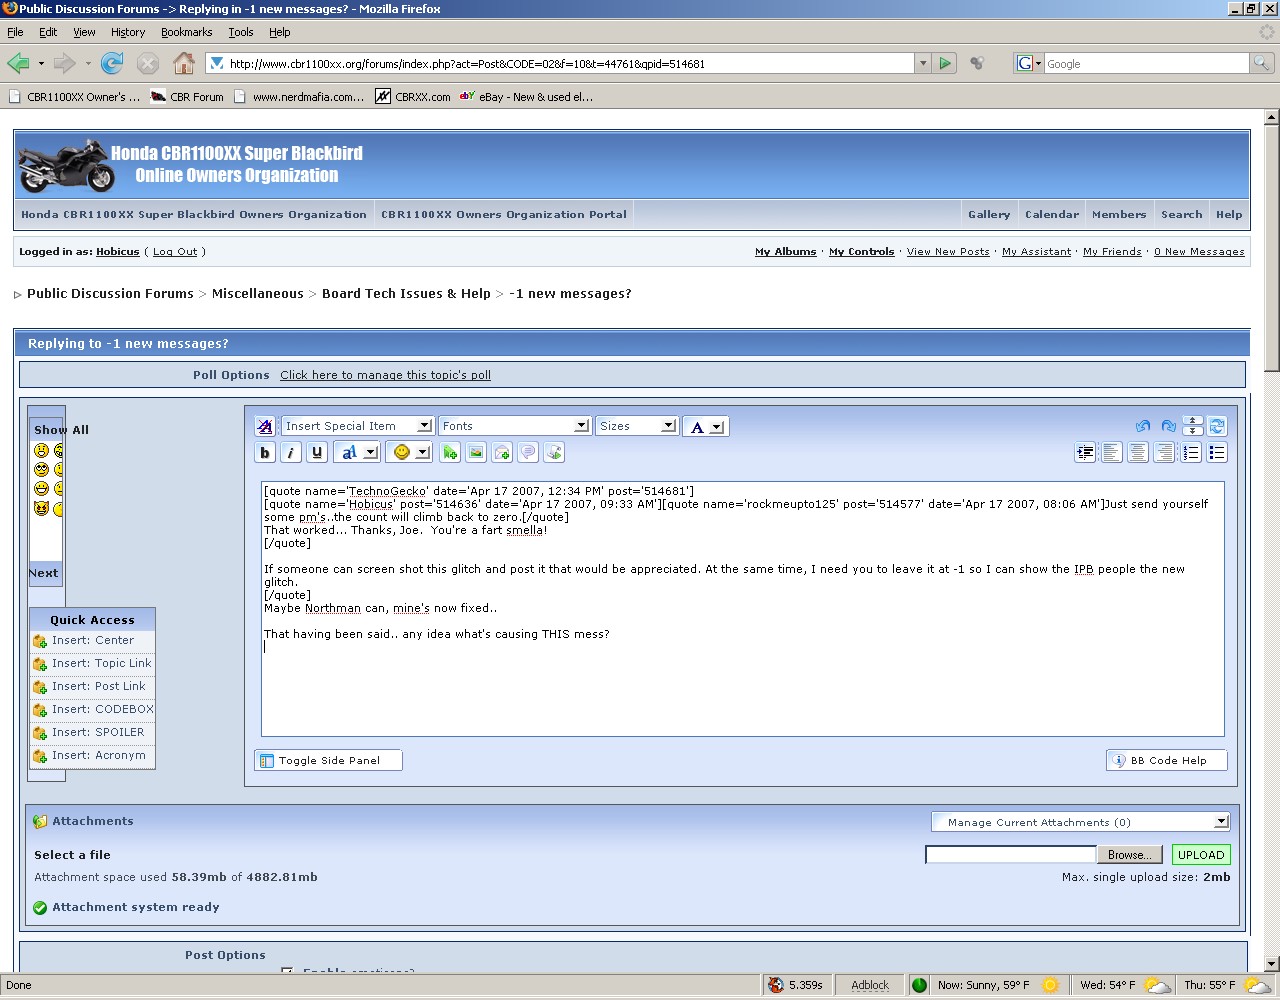Open BB Code Help
The image size is (1280, 1000).
tap(1166, 761)
